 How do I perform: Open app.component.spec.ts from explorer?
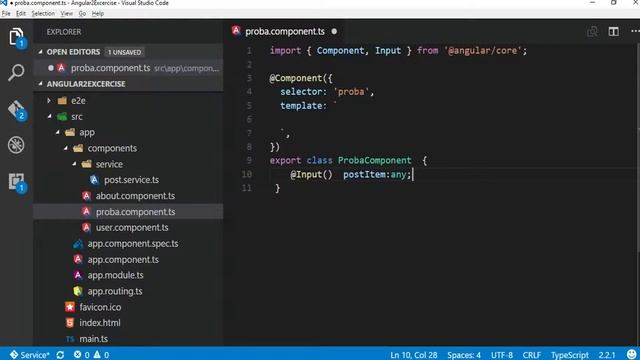coord(133,244)
